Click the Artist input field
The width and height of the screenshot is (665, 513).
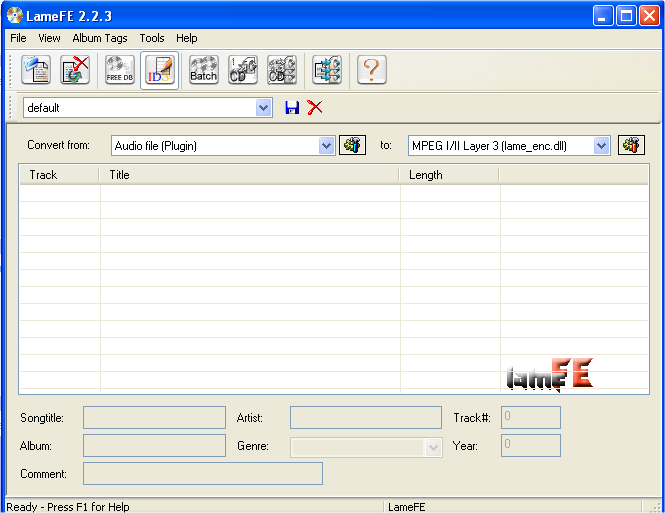coord(366,418)
